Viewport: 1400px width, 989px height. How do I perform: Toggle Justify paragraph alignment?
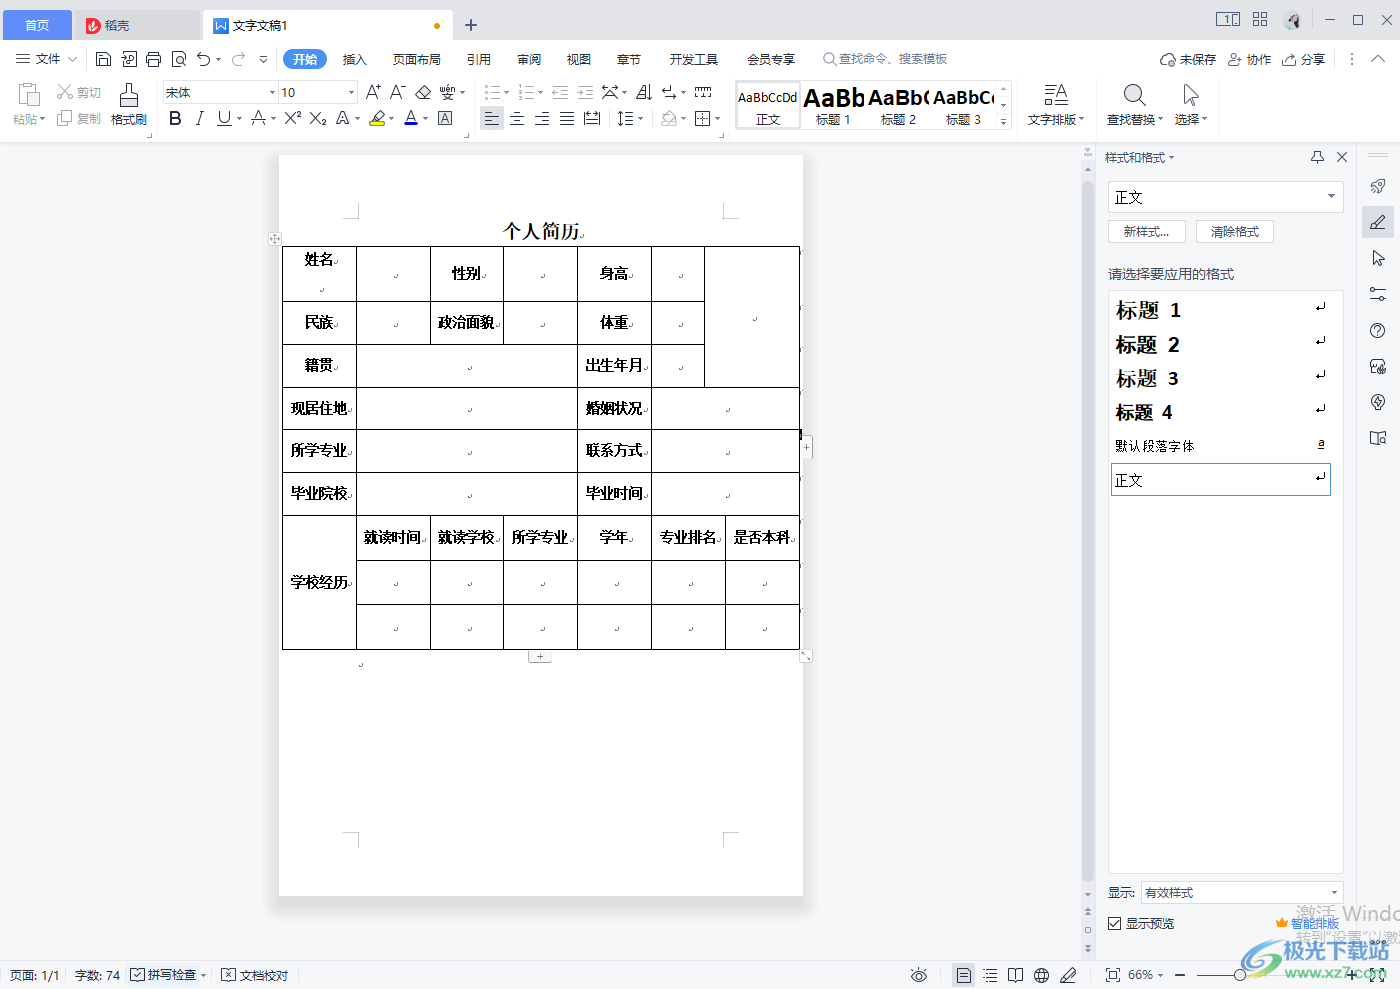pos(567,118)
